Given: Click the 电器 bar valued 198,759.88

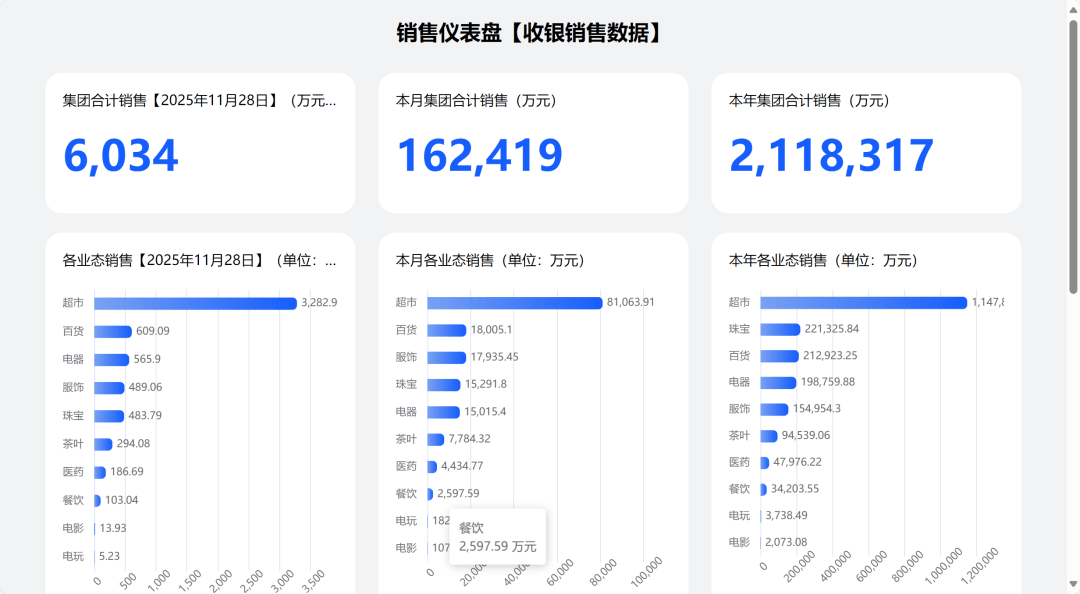Looking at the screenshot, I should click(x=778, y=382).
